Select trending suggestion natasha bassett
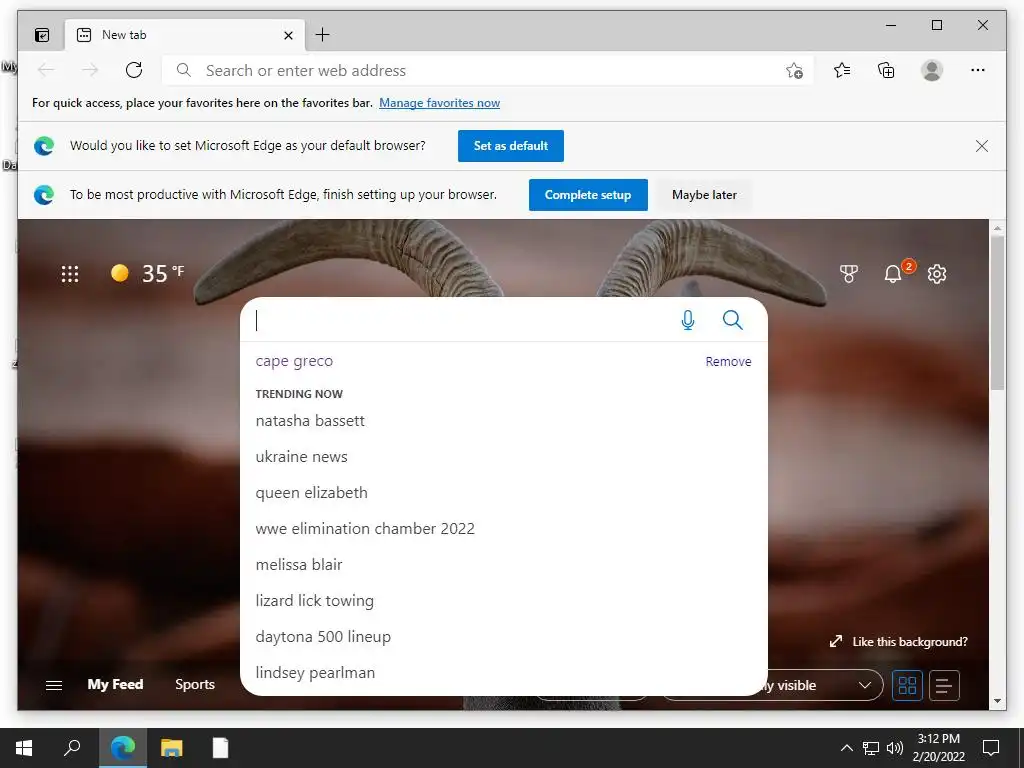The height and width of the screenshot is (768, 1024). tap(310, 421)
